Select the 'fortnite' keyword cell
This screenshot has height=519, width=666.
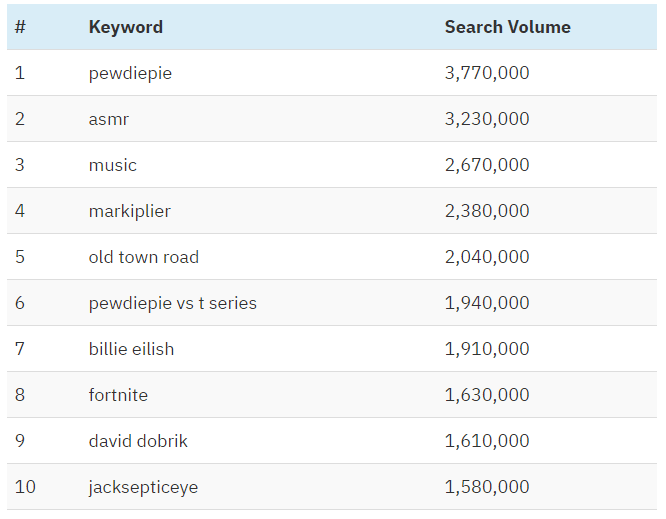[118, 395]
